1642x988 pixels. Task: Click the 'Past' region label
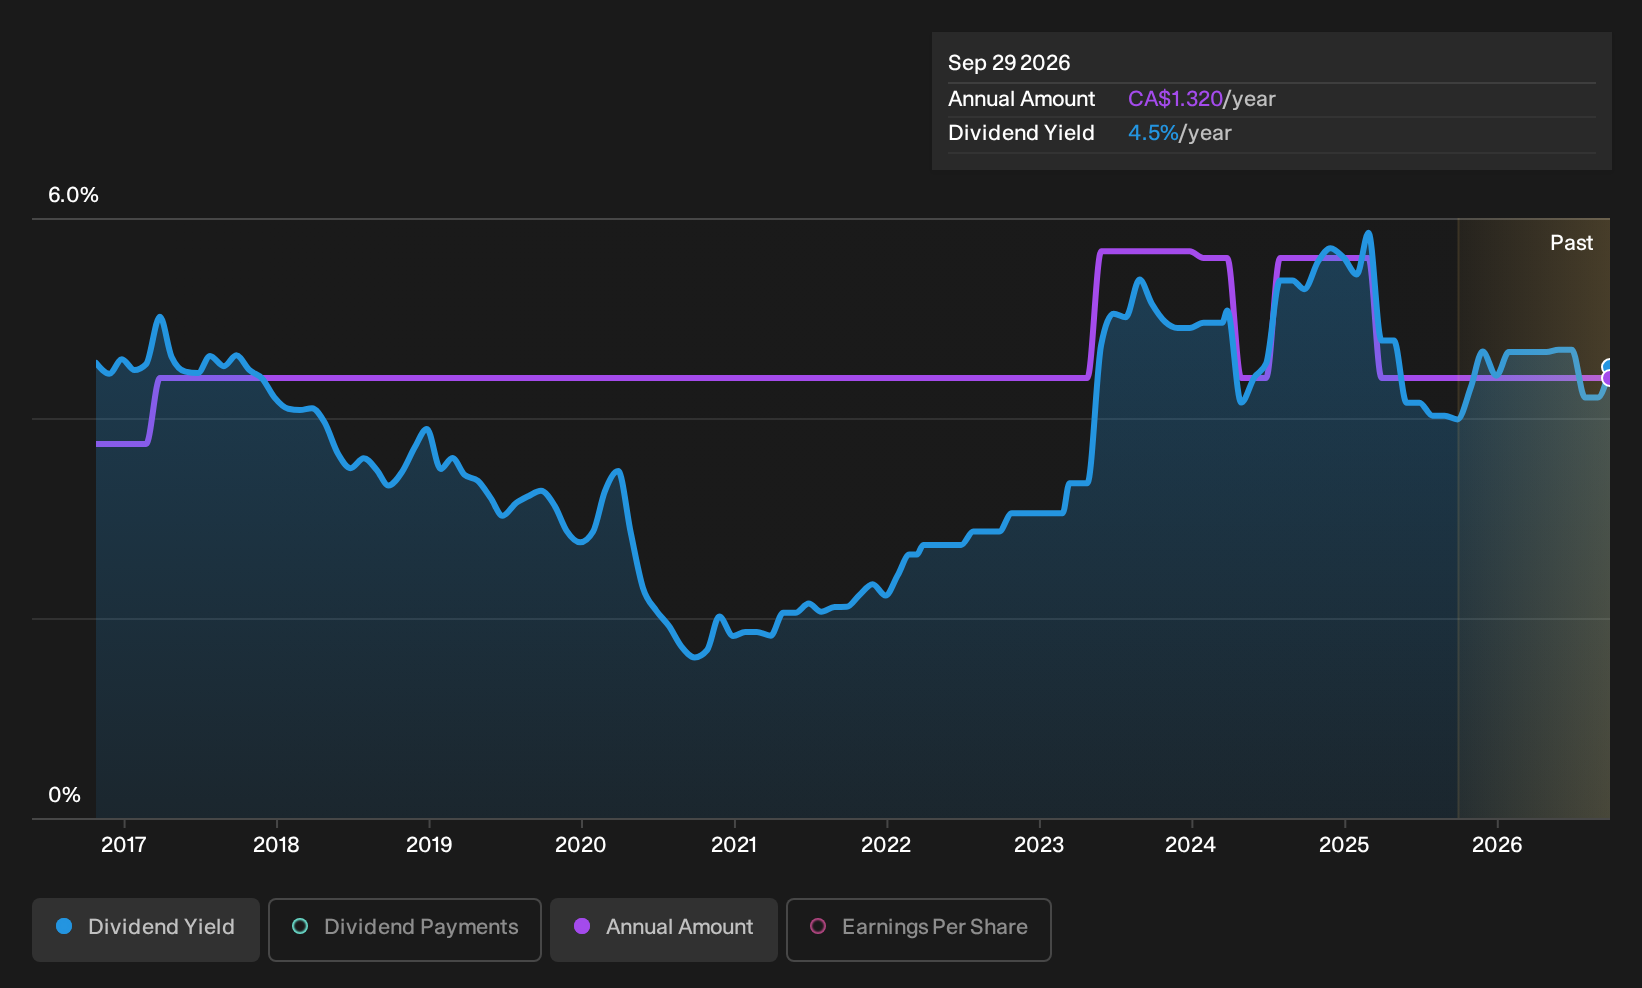[1571, 243]
